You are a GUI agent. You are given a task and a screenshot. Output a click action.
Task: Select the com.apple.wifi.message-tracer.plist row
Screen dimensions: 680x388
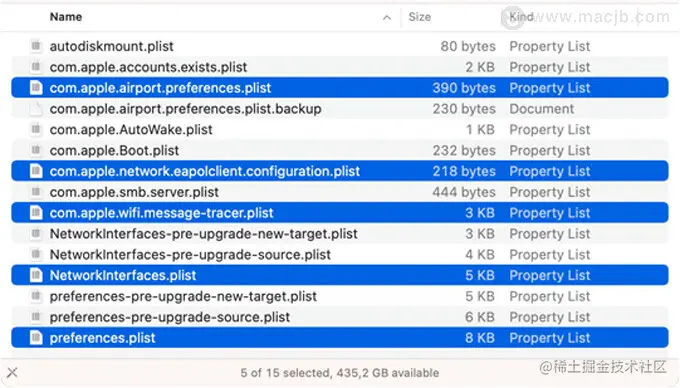click(340, 213)
